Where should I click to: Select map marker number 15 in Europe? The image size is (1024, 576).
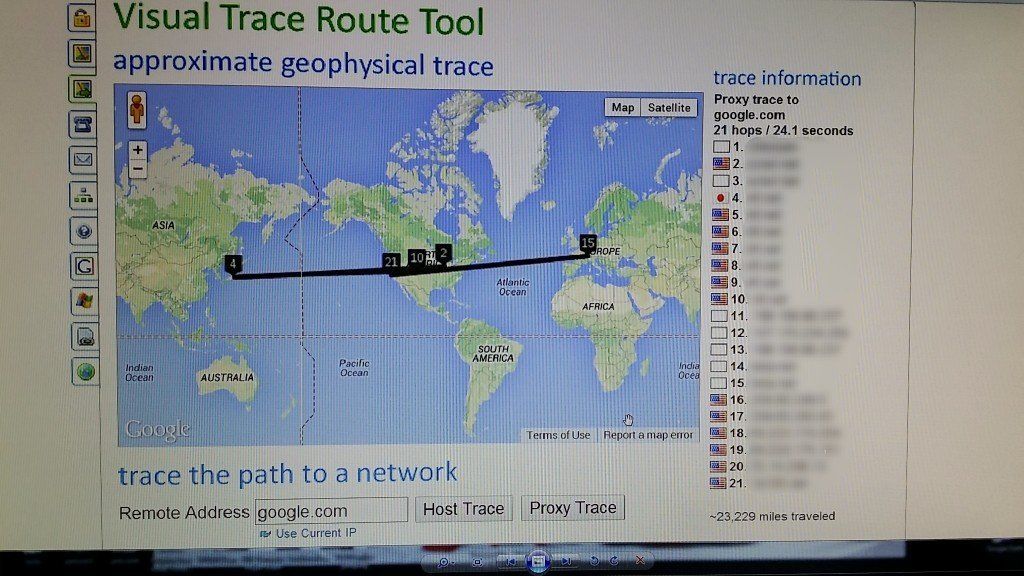[588, 243]
